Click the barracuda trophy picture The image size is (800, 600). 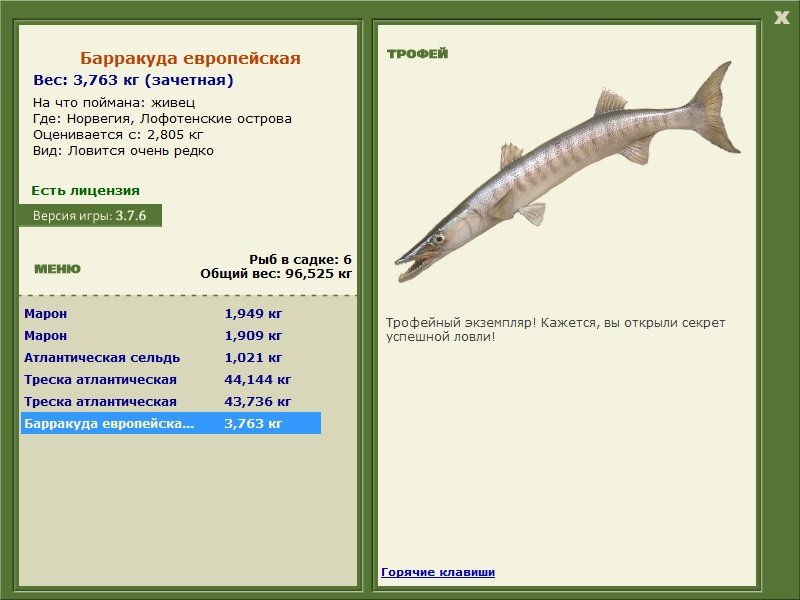566,175
